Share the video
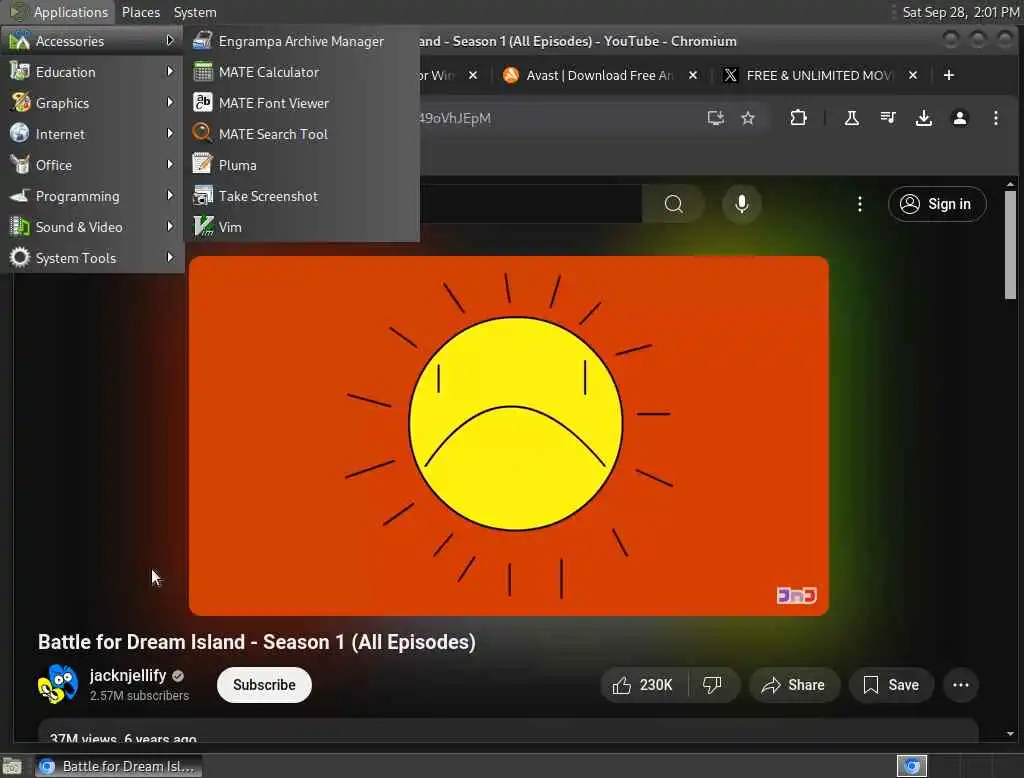 (794, 685)
